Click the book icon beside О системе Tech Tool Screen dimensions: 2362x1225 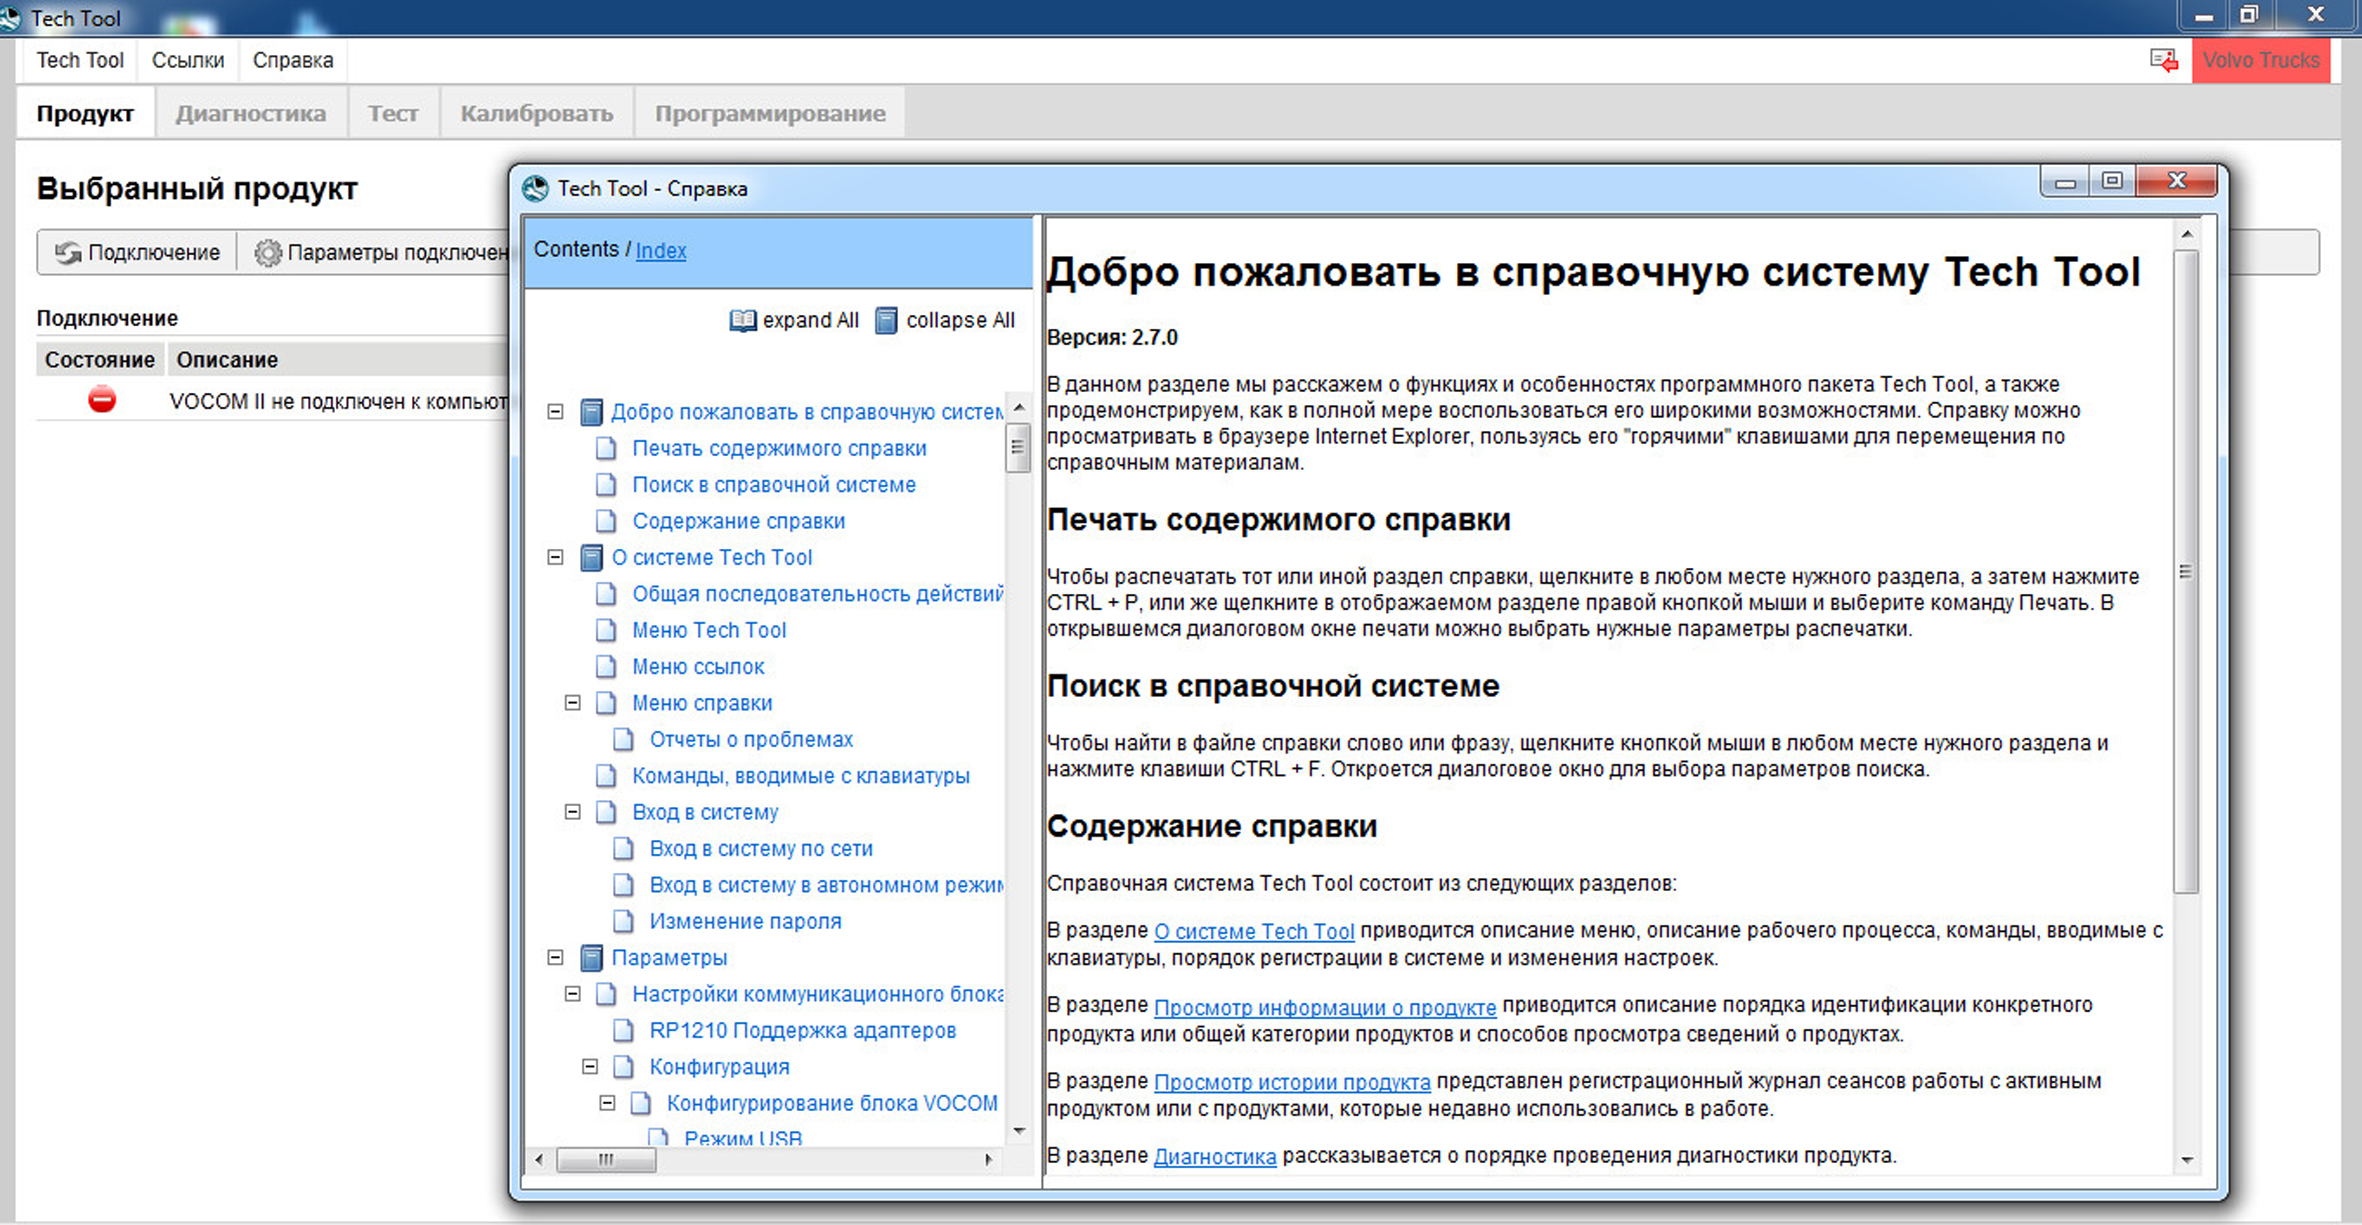(591, 558)
